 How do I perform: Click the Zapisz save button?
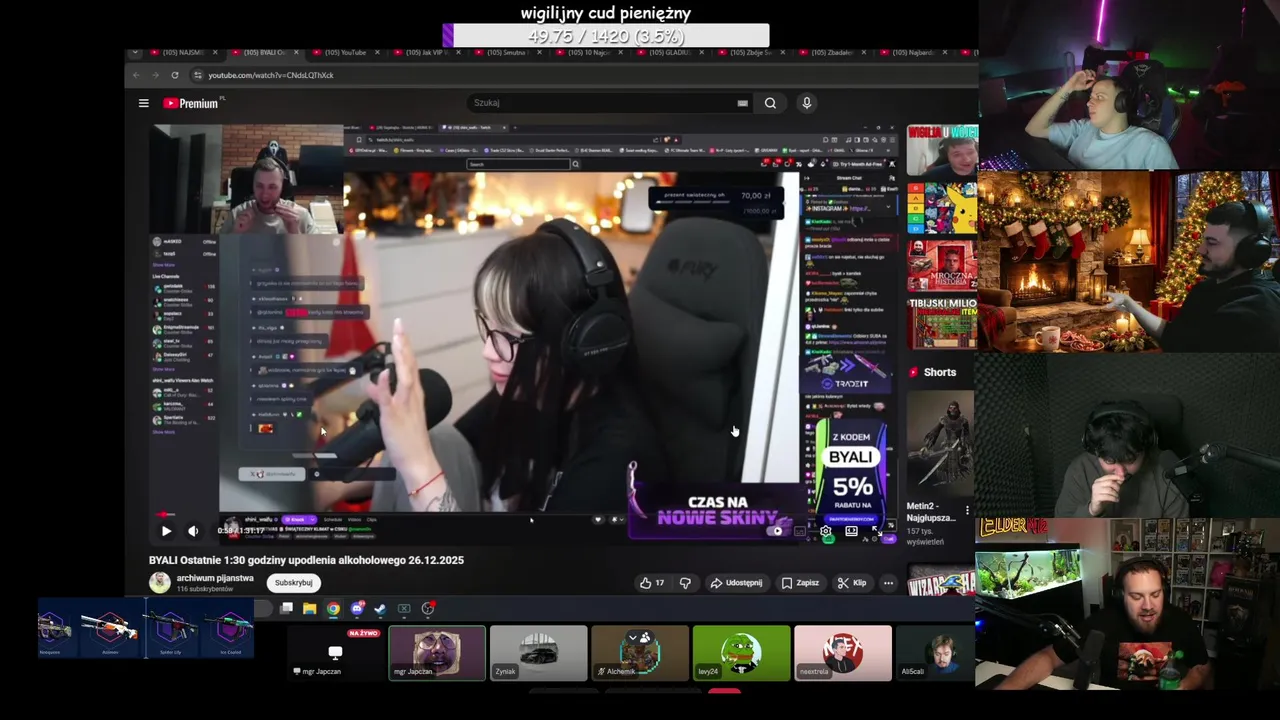[800, 583]
